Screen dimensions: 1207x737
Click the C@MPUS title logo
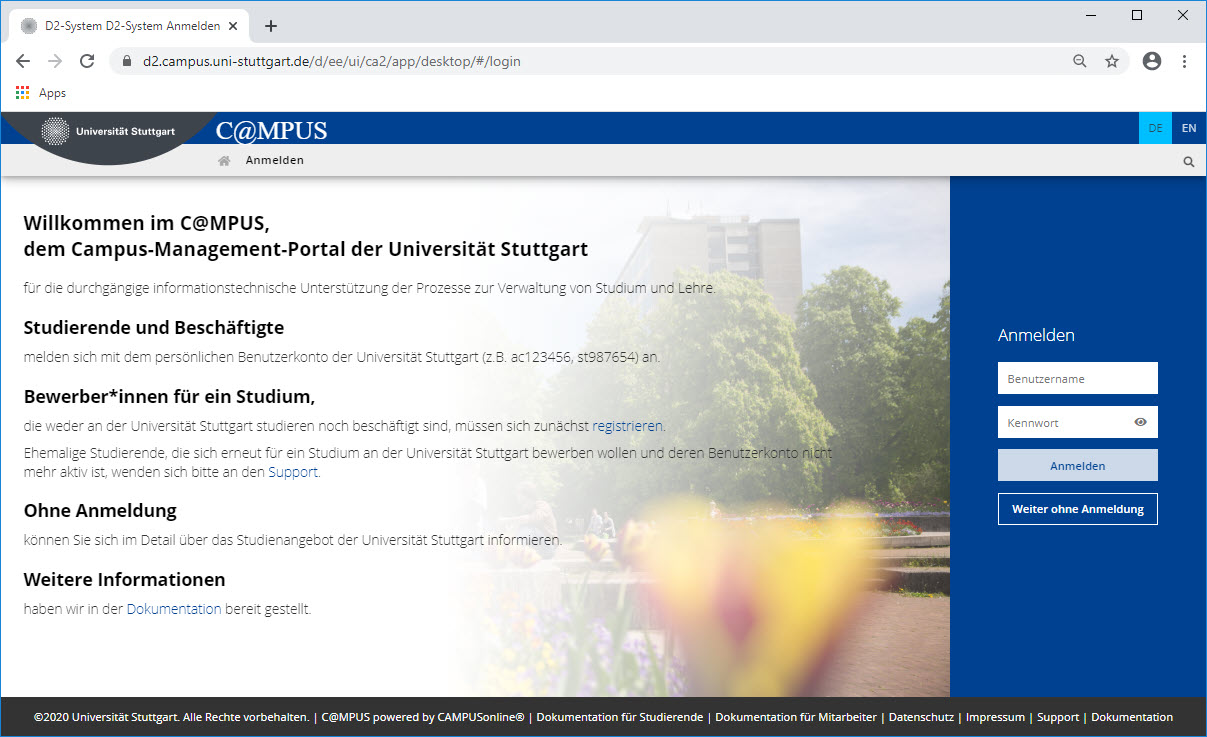(271, 130)
